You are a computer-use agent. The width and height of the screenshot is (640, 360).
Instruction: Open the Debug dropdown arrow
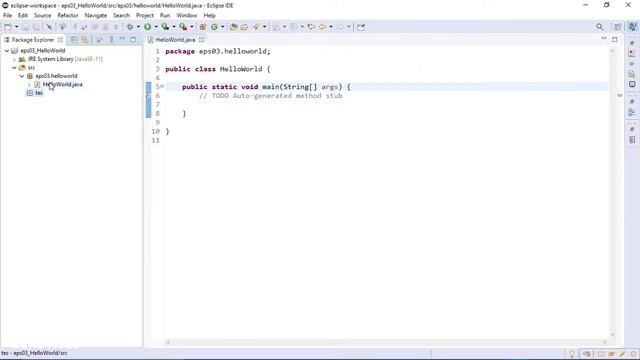[138, 27]
